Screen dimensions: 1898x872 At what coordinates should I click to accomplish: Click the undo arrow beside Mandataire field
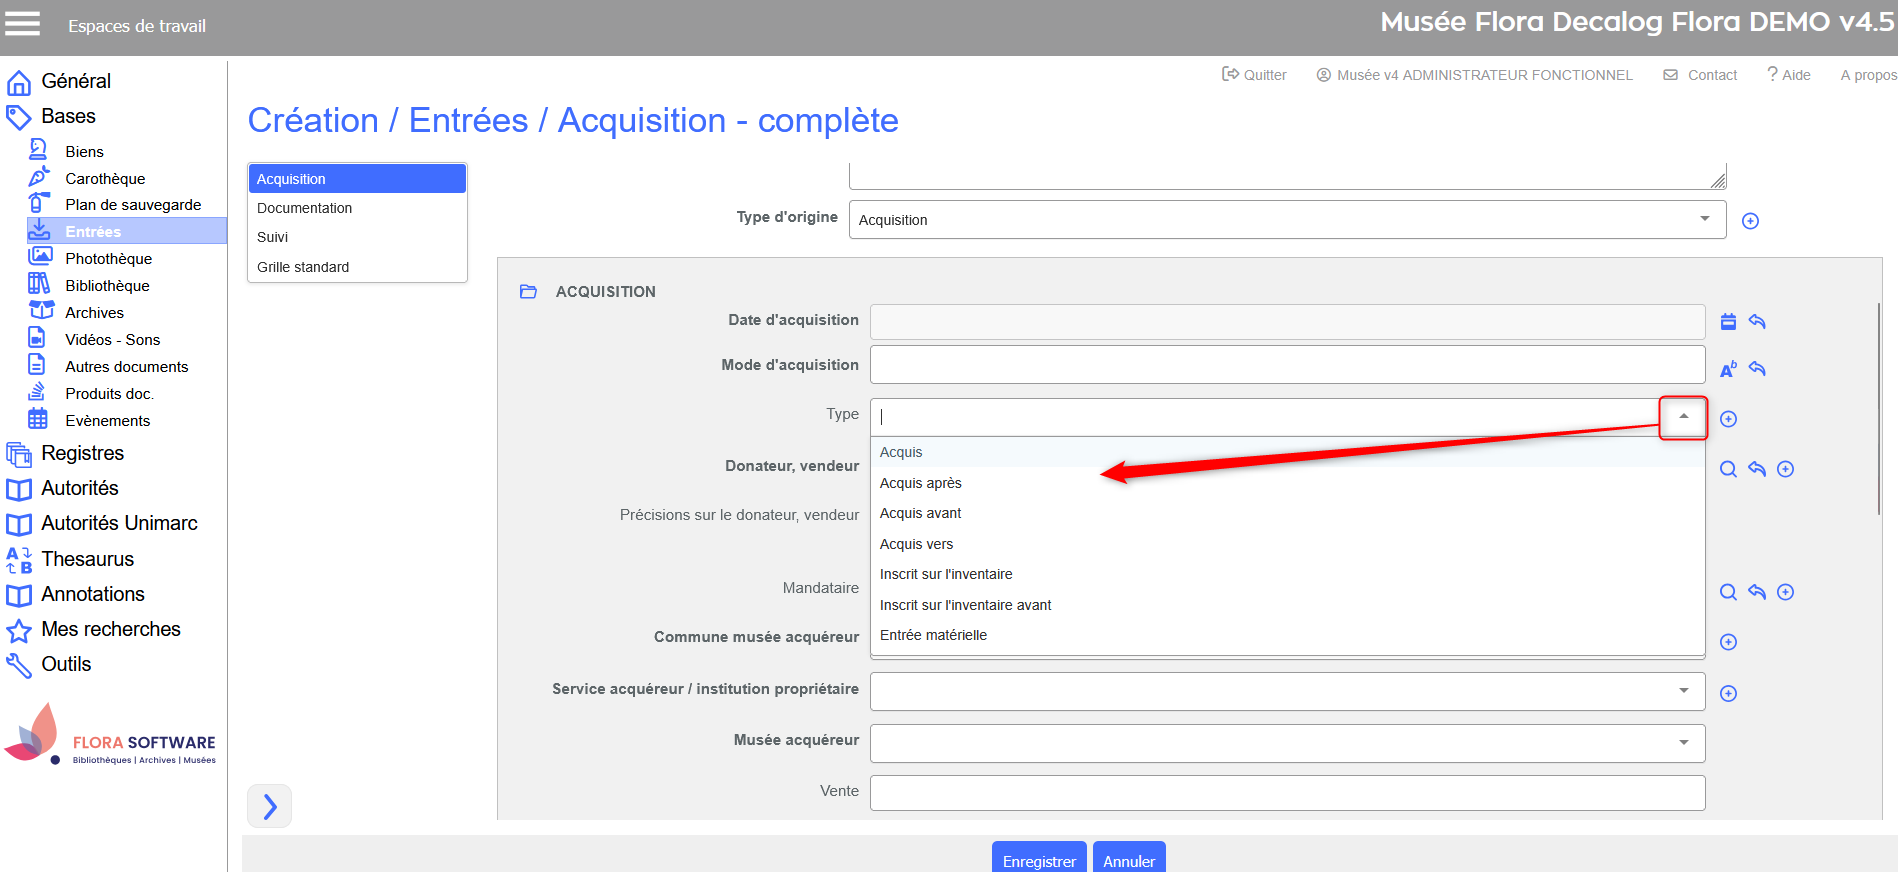coord(1757,592)
